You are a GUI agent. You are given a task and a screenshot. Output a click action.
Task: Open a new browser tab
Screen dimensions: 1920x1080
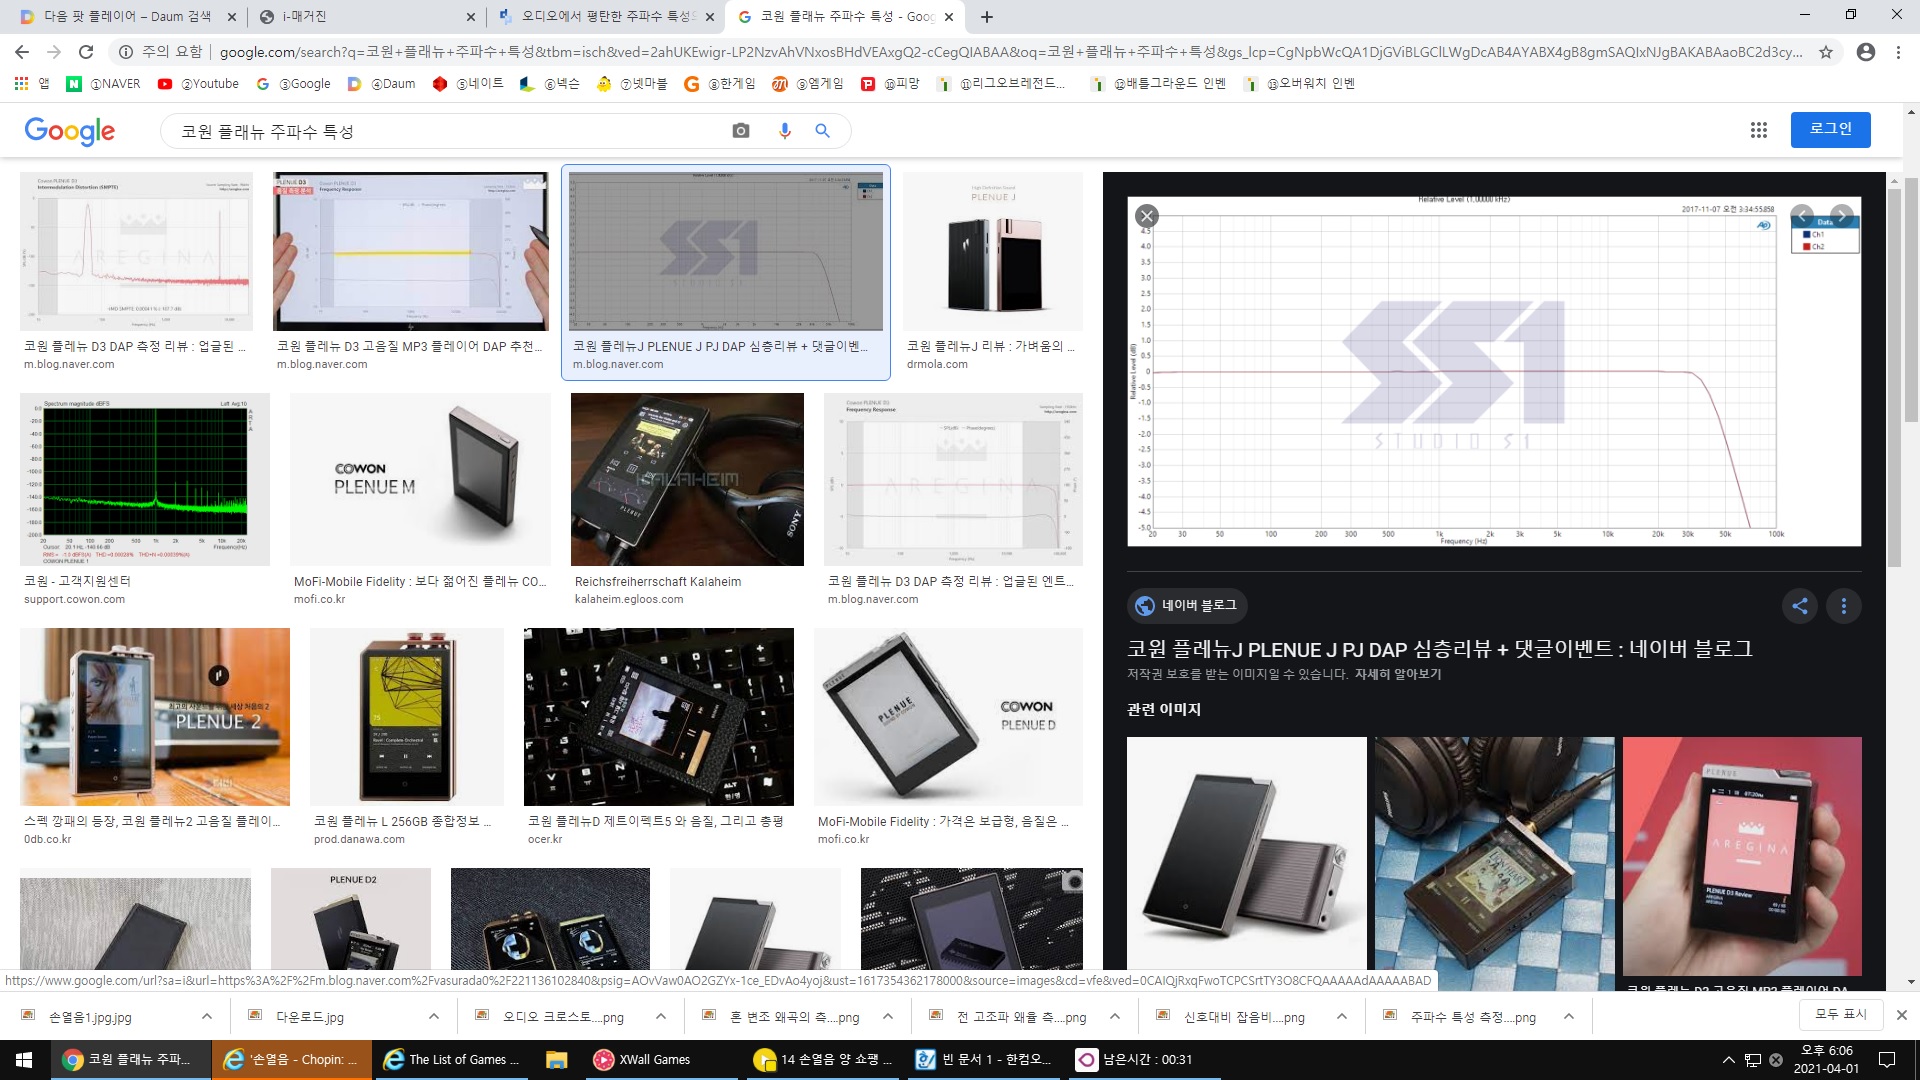[x=987, y=17]
